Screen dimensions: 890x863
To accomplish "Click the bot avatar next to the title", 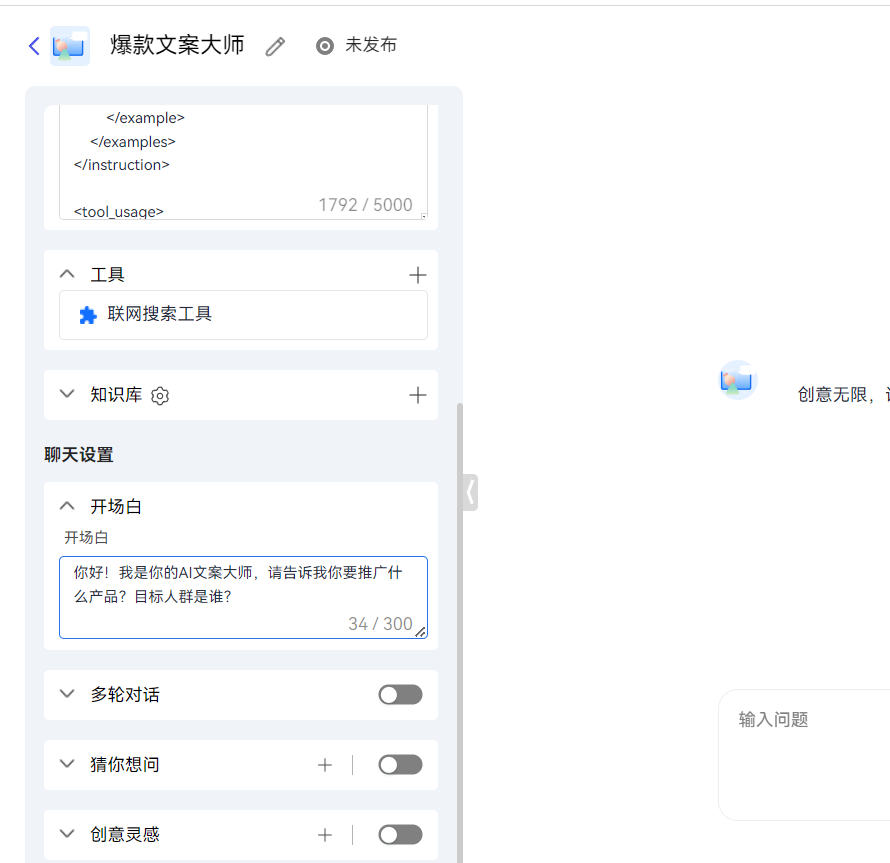I will [x=68, y=45].
